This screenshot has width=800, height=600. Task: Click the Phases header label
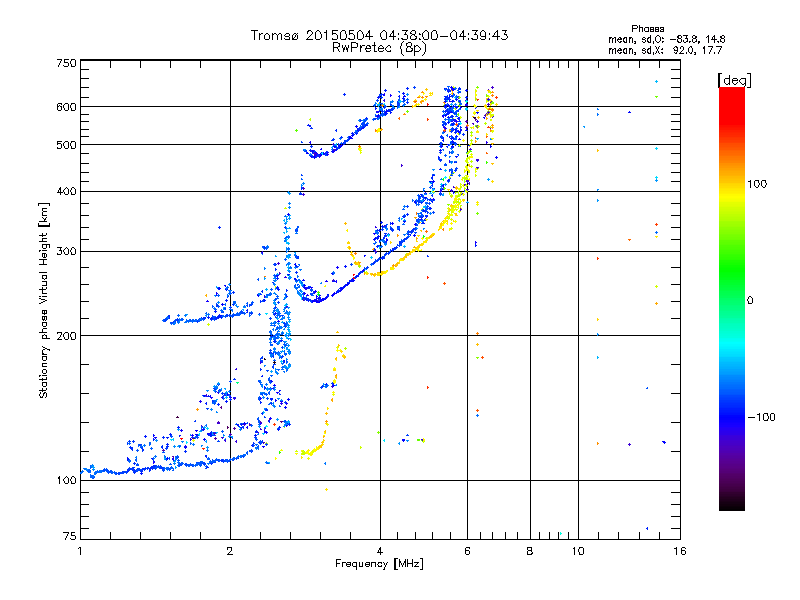647,29
